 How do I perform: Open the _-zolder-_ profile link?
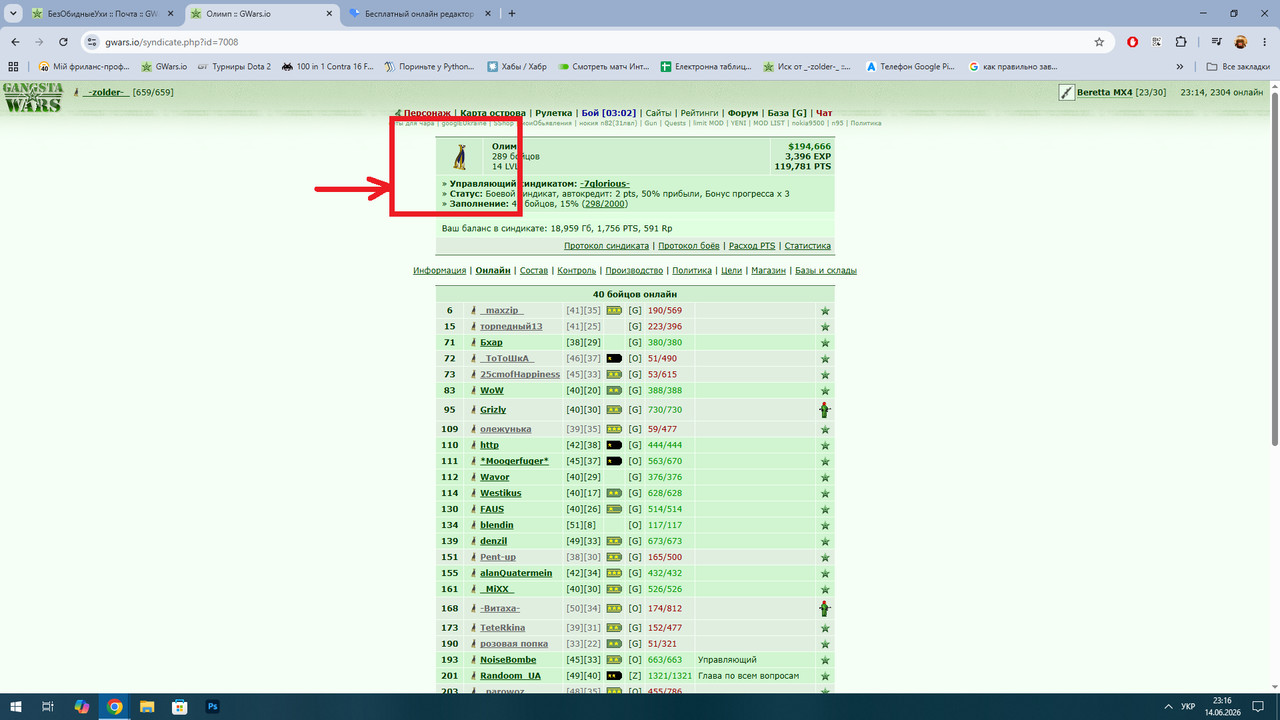106,92
